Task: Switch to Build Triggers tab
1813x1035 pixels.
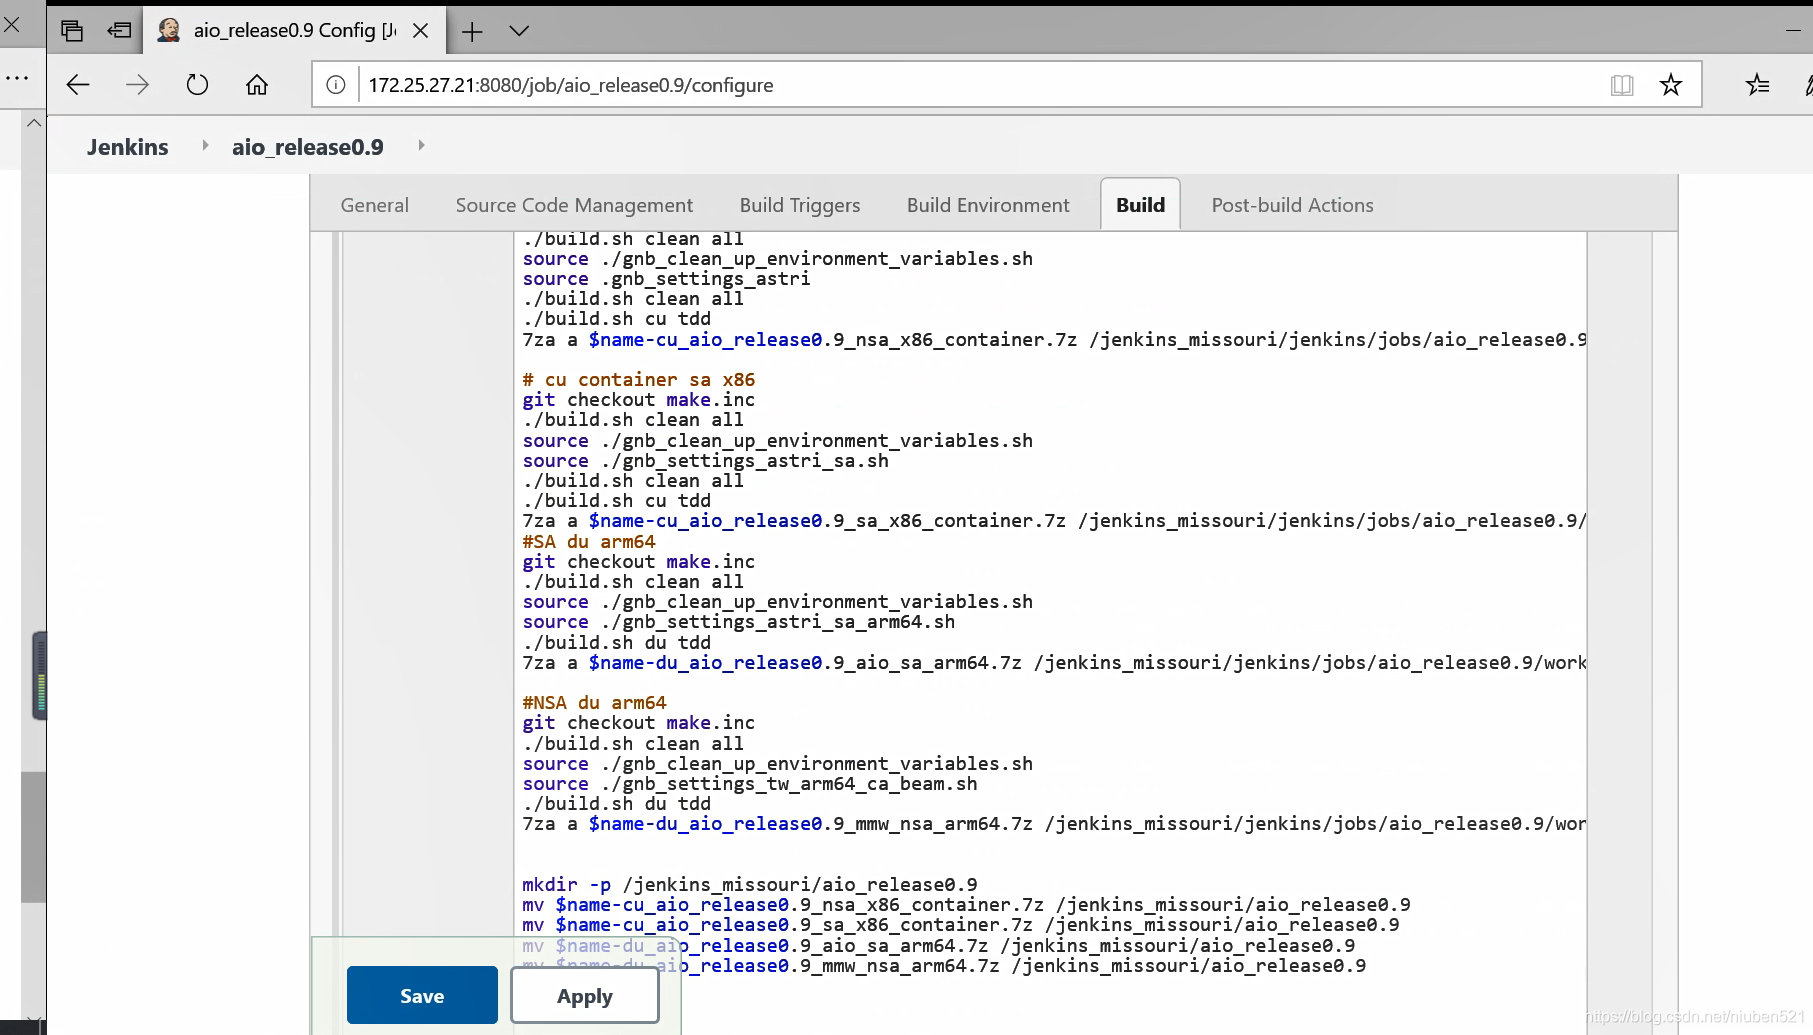Action: 800,205
